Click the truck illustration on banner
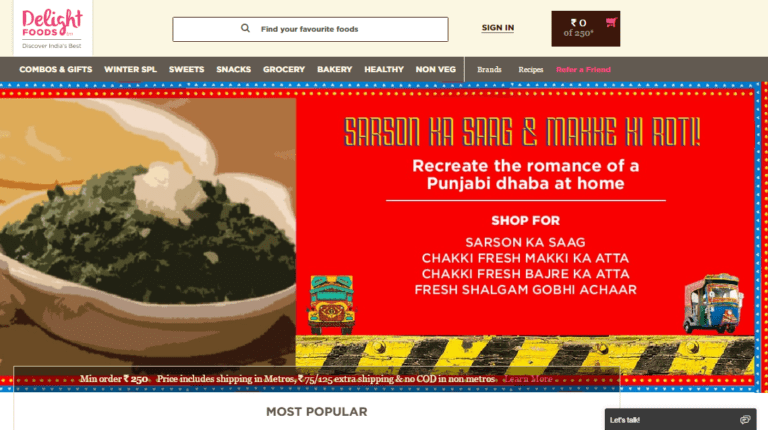Image resolution: width=768 pixels, height=430 pixels. [x=331, y=305]
